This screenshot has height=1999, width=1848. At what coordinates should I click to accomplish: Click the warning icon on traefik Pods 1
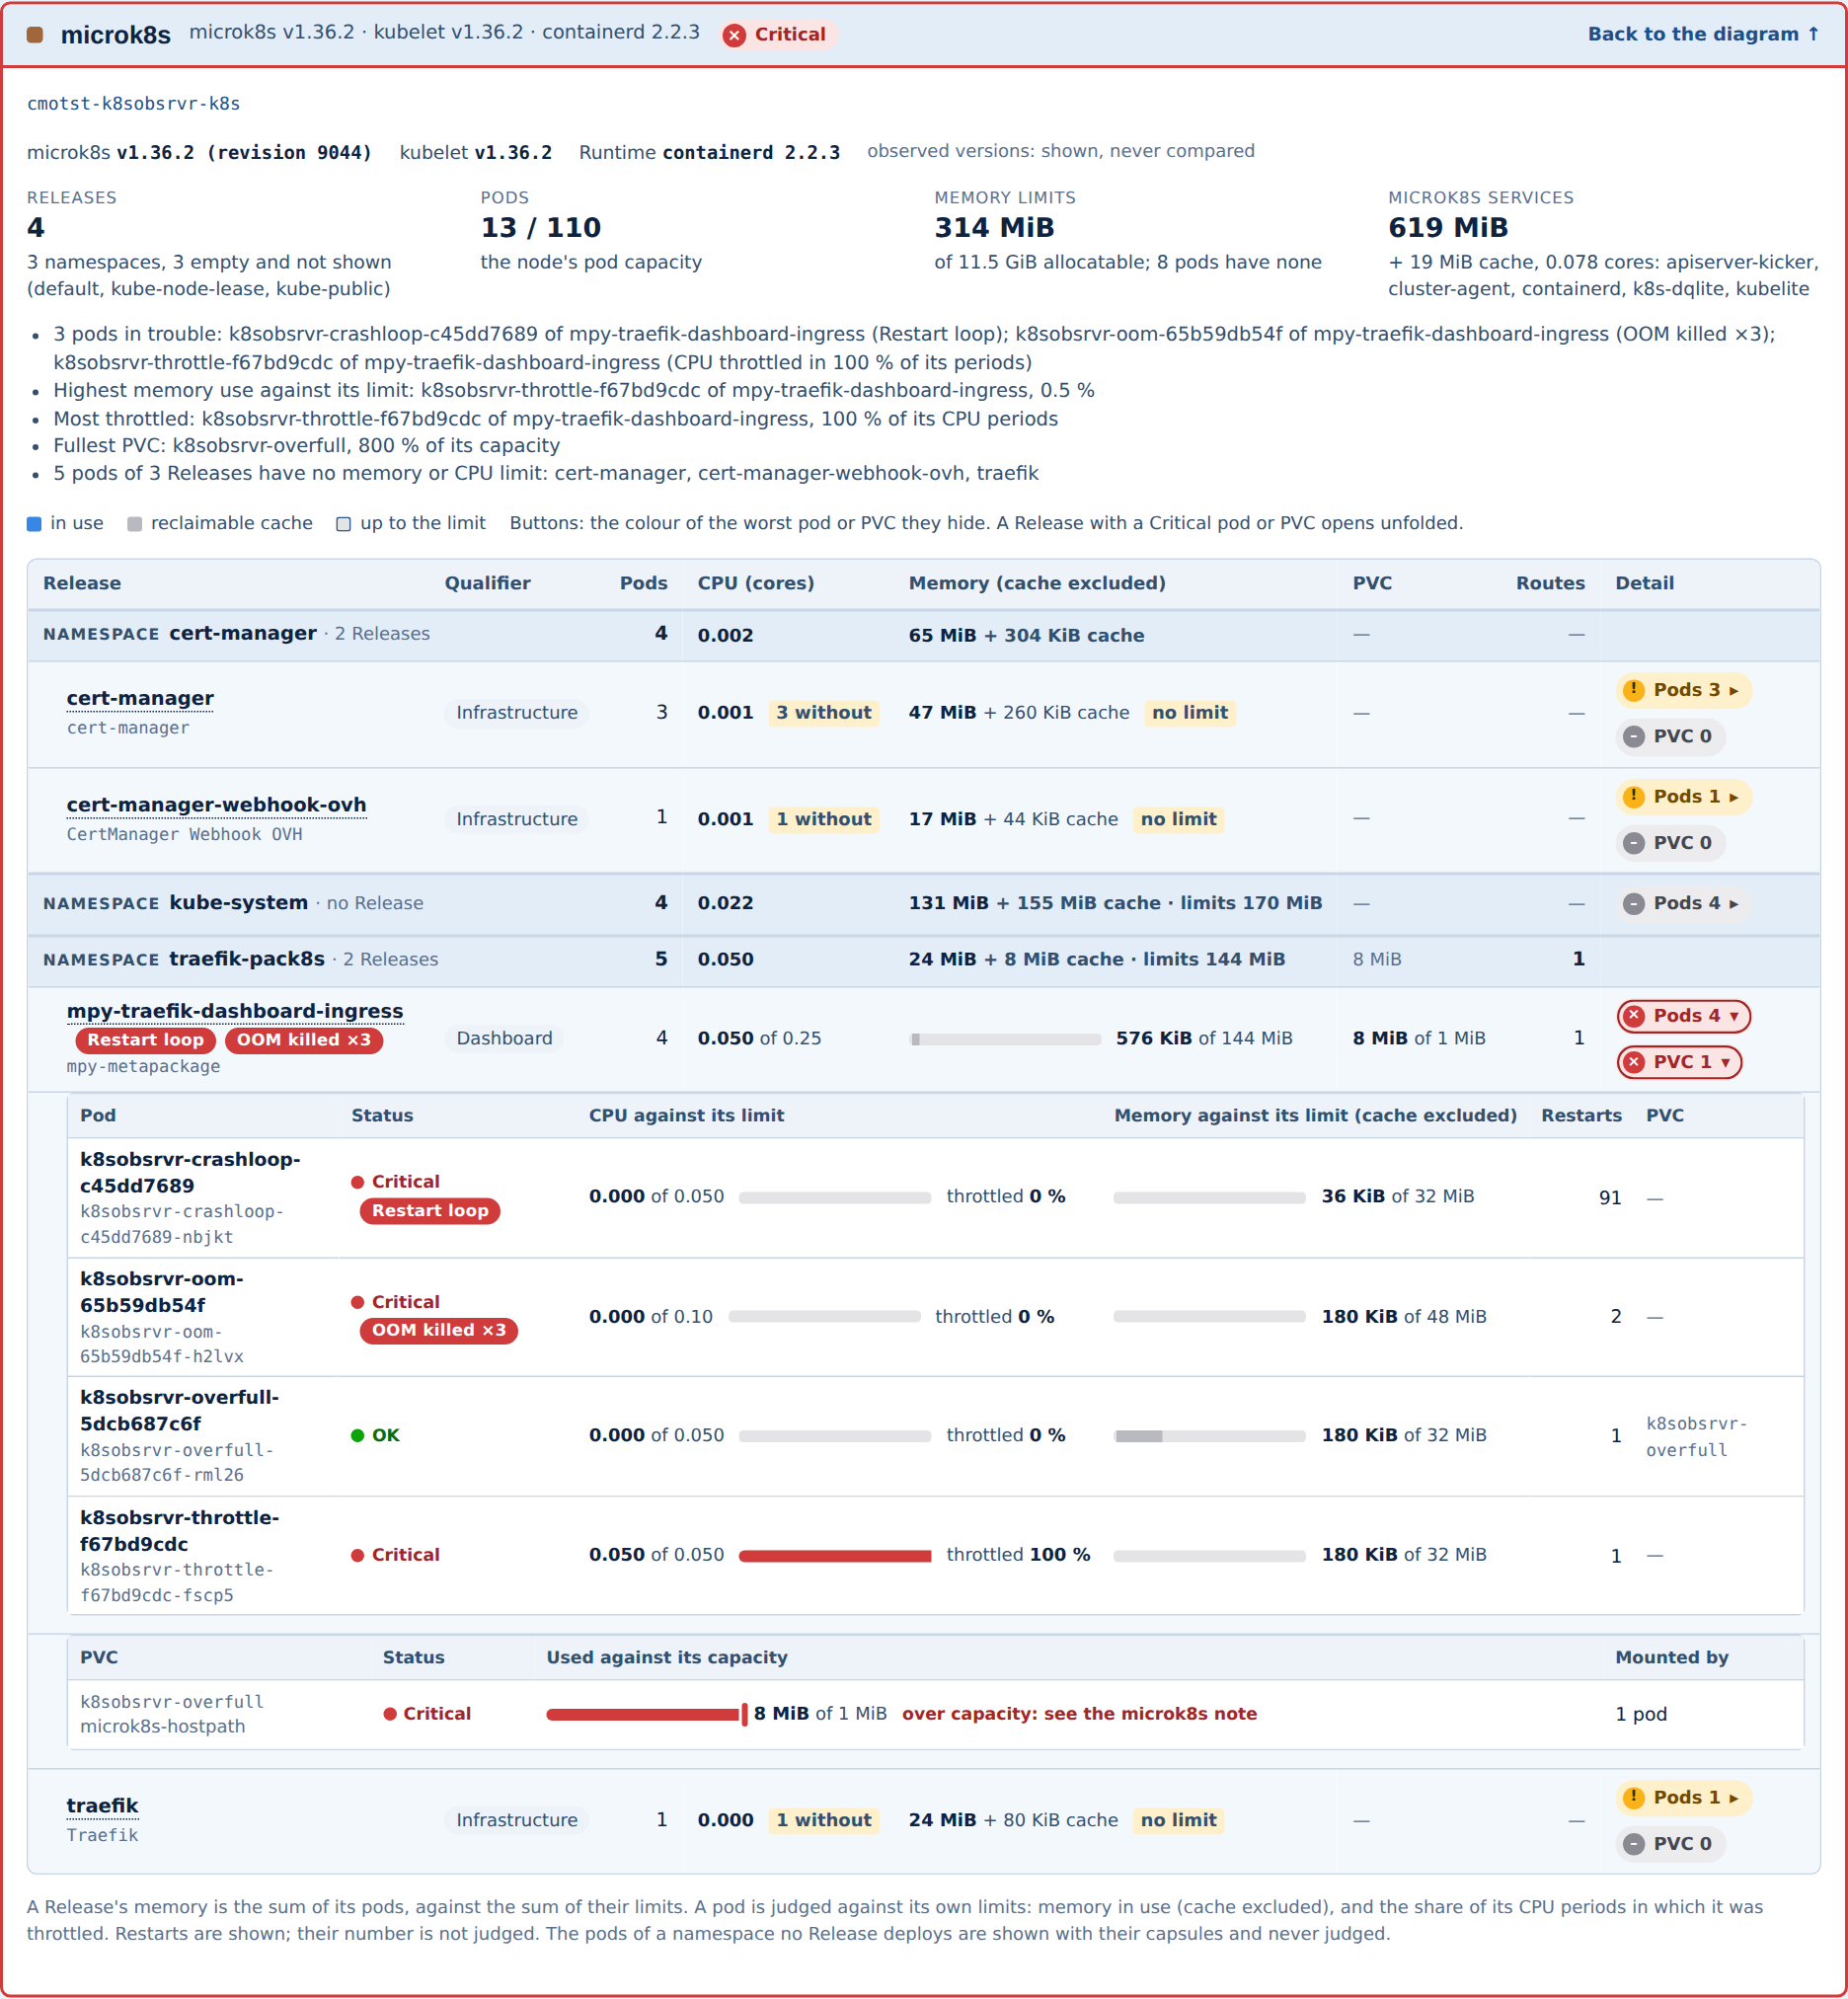point(1633,1797)
